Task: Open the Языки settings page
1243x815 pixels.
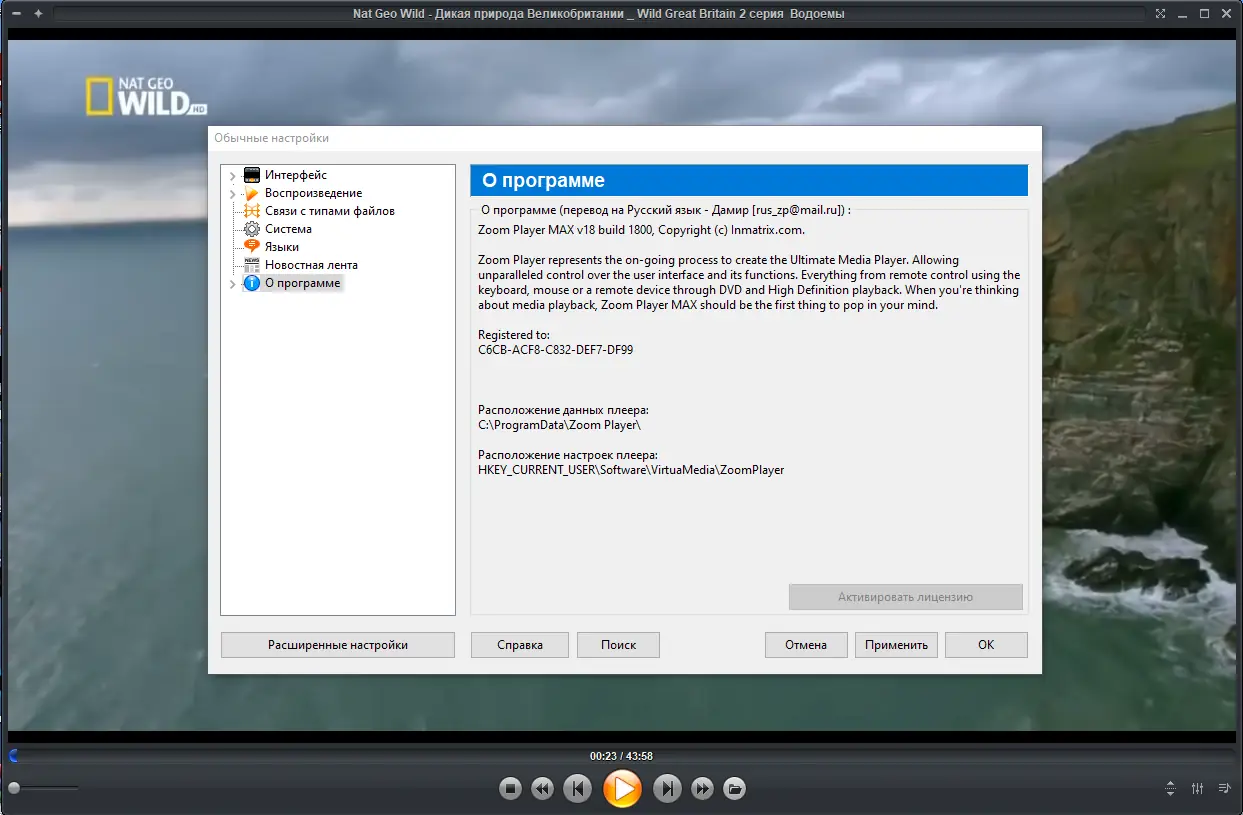Action: (282, 247)
